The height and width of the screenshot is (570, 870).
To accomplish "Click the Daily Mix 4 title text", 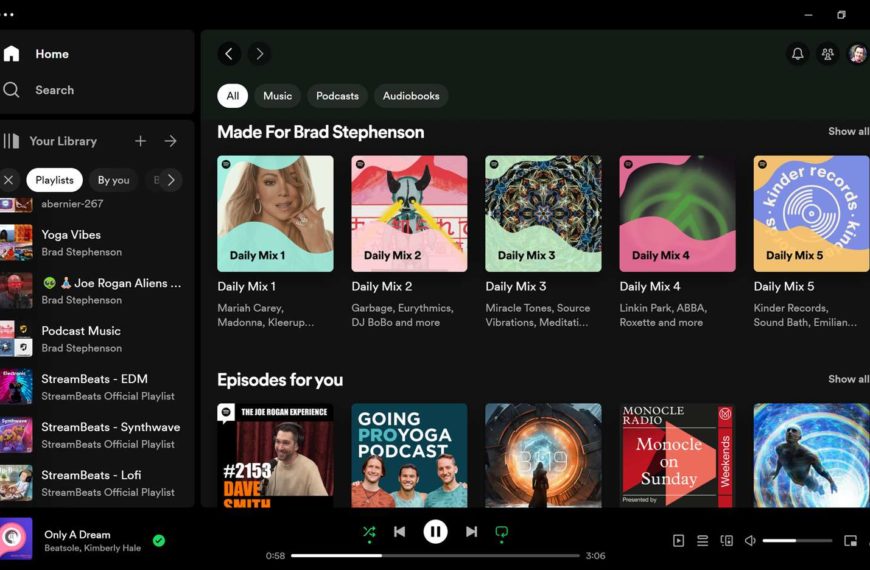I will [x=650, y=286].
